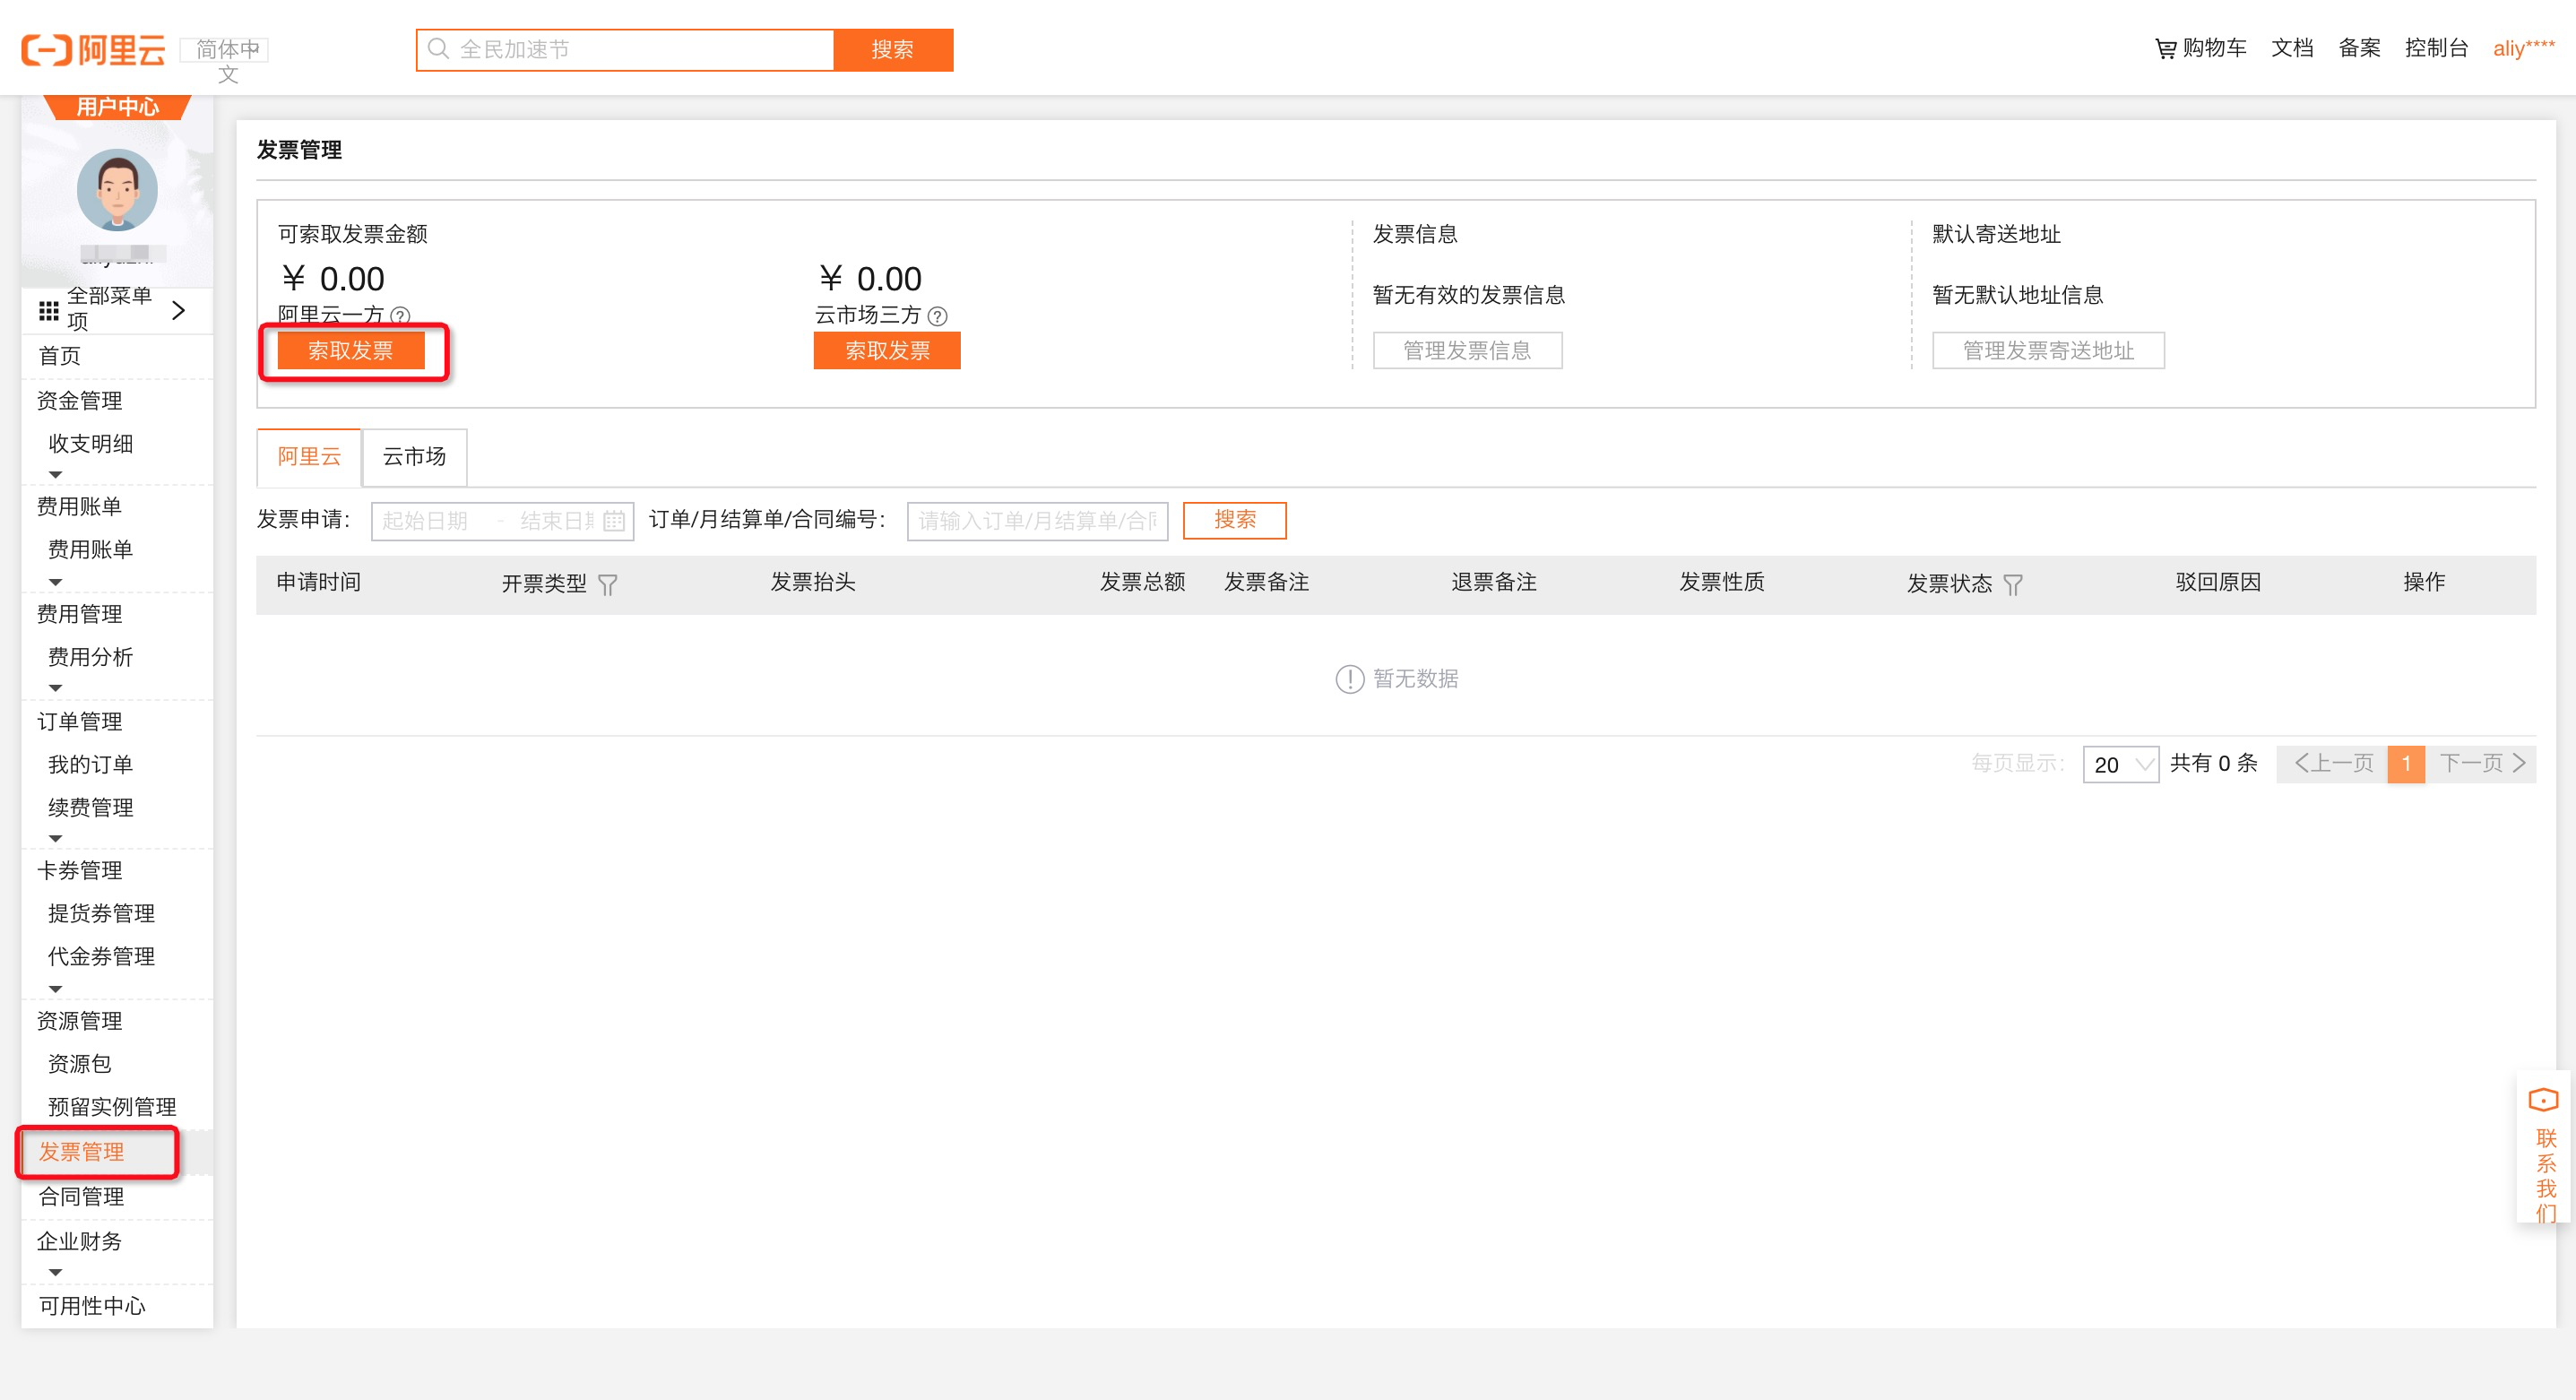Image resolution: width=2576 pixels, height=1400 pixels.
Task: Click the search magnifier icon
Action: pyautogui.click(x=437, y=49)
